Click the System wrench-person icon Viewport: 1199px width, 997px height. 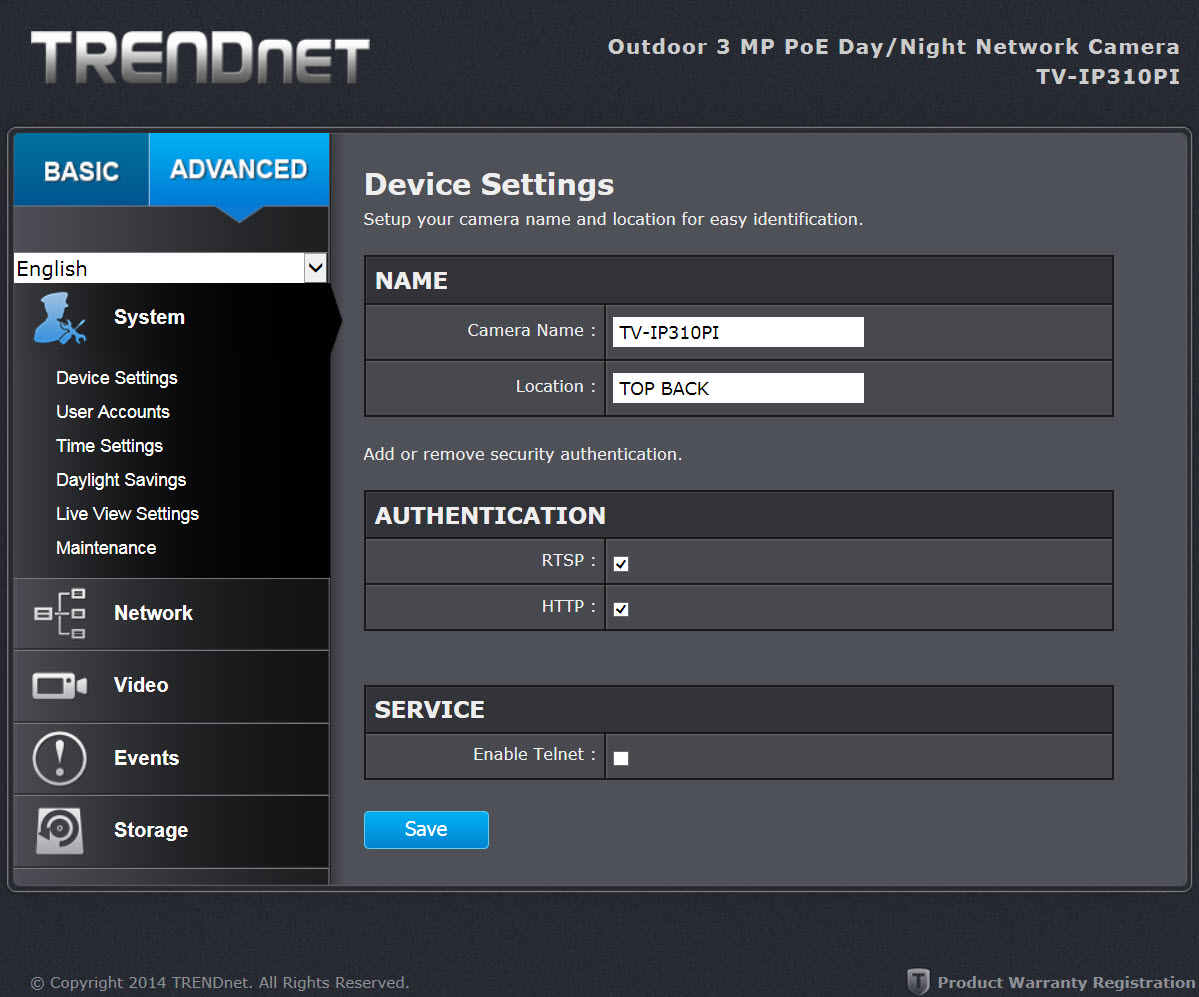pyautogui.click(x=60, y=319)
